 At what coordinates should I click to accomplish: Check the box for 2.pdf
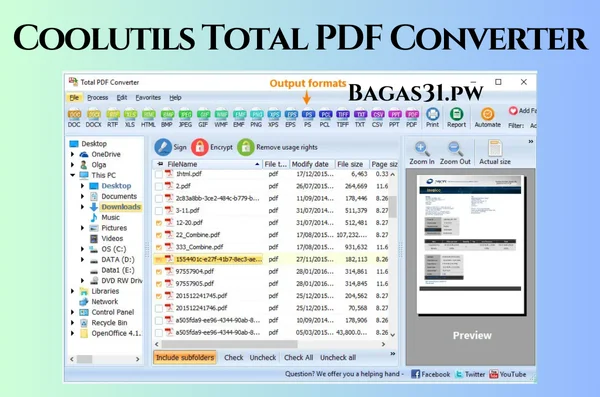[158, 186]
